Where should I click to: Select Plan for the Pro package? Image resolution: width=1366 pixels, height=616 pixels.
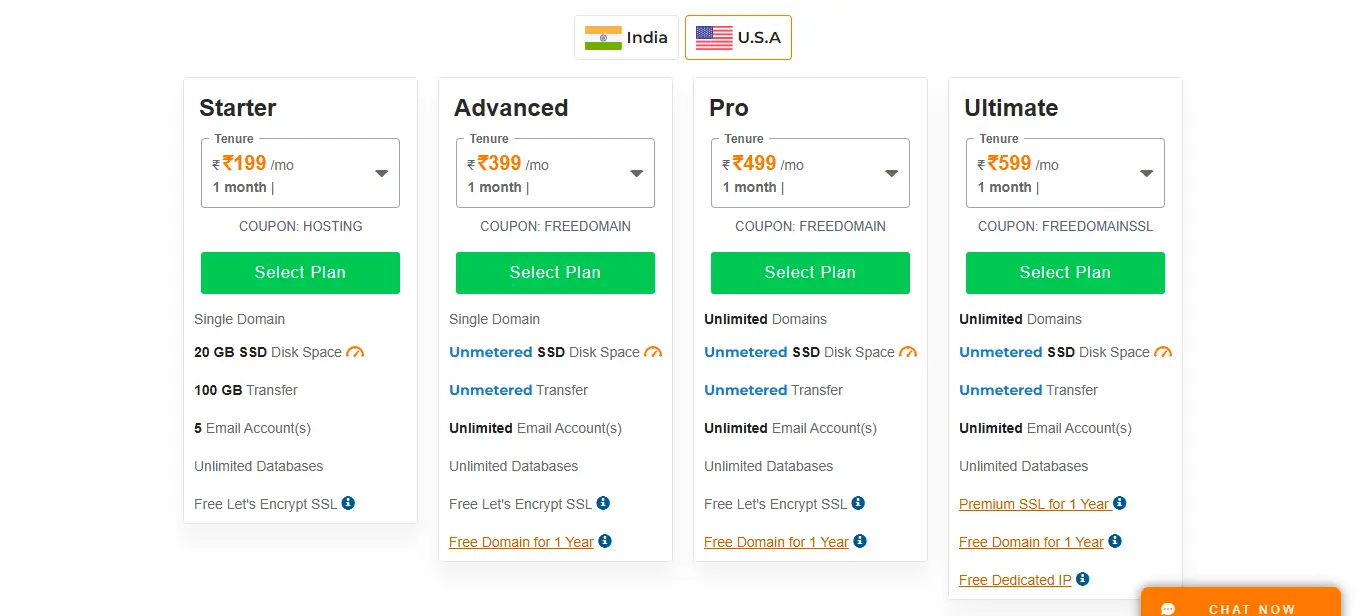click(810, 272)
